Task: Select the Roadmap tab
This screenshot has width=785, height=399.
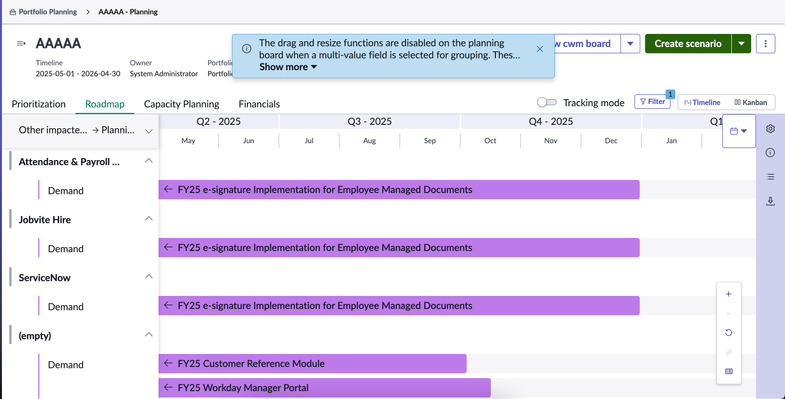Action: [105, 104]
